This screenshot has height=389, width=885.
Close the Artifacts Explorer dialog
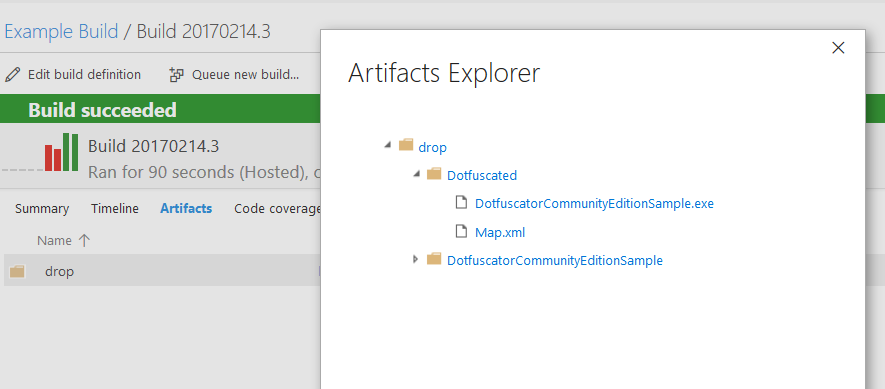click(838, 48)
